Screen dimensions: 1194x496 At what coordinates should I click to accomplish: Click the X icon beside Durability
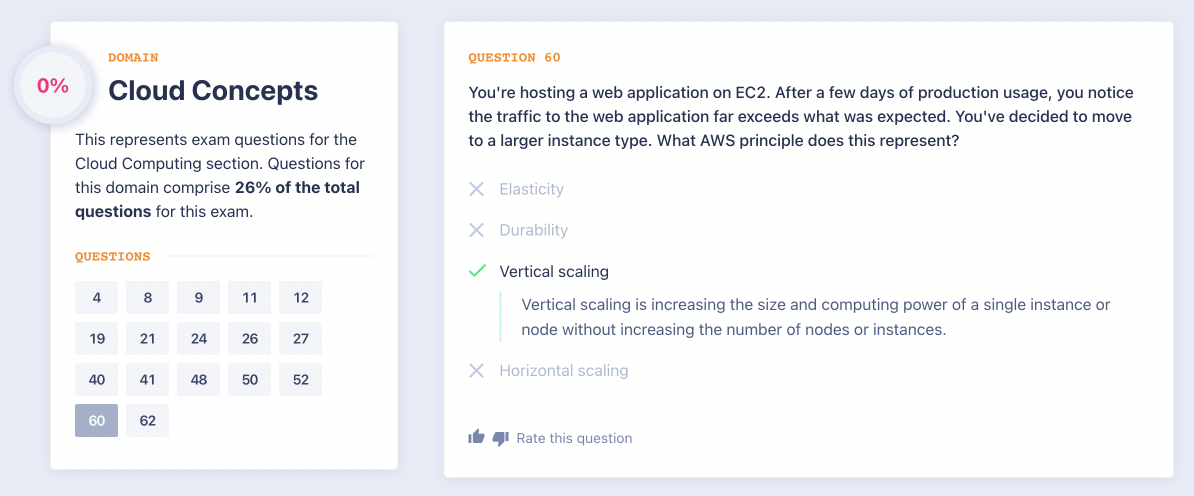point(477,230)
